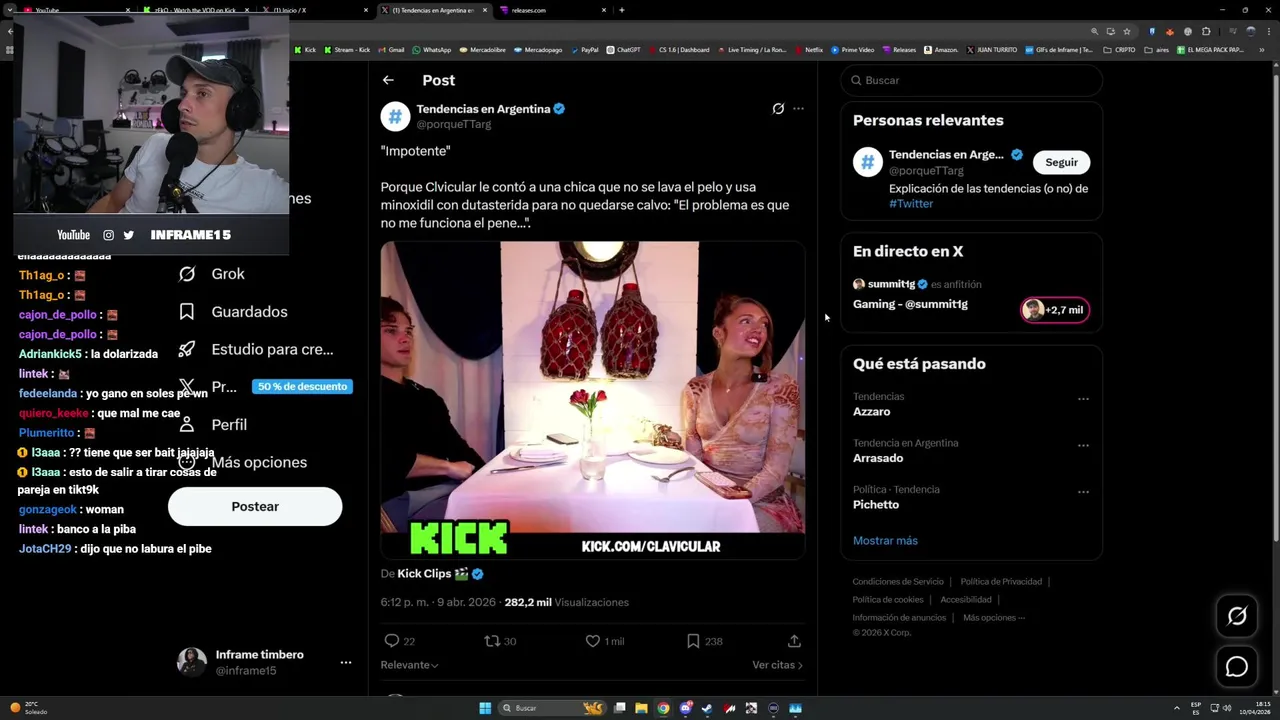This screenshot has width=1280, height=720.
Task: Open #Twitter hashtag link
Action: click(911, 203)
